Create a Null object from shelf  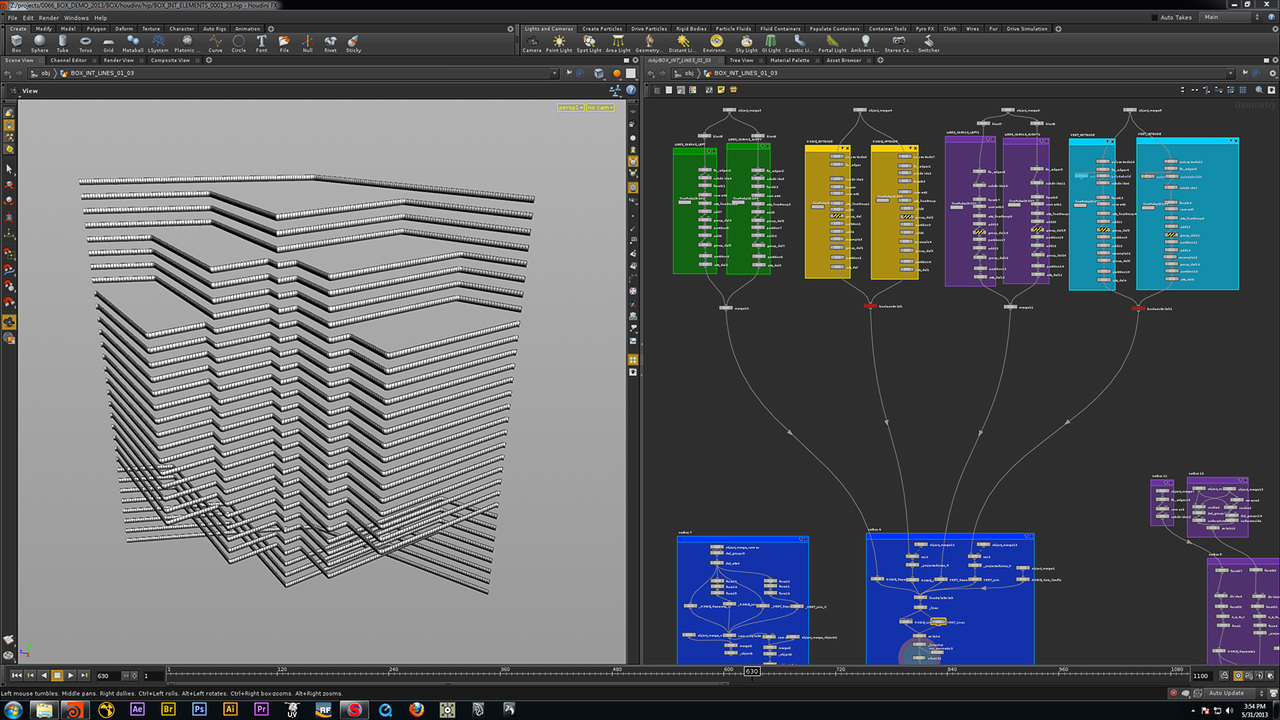click(x=307, y=43)
